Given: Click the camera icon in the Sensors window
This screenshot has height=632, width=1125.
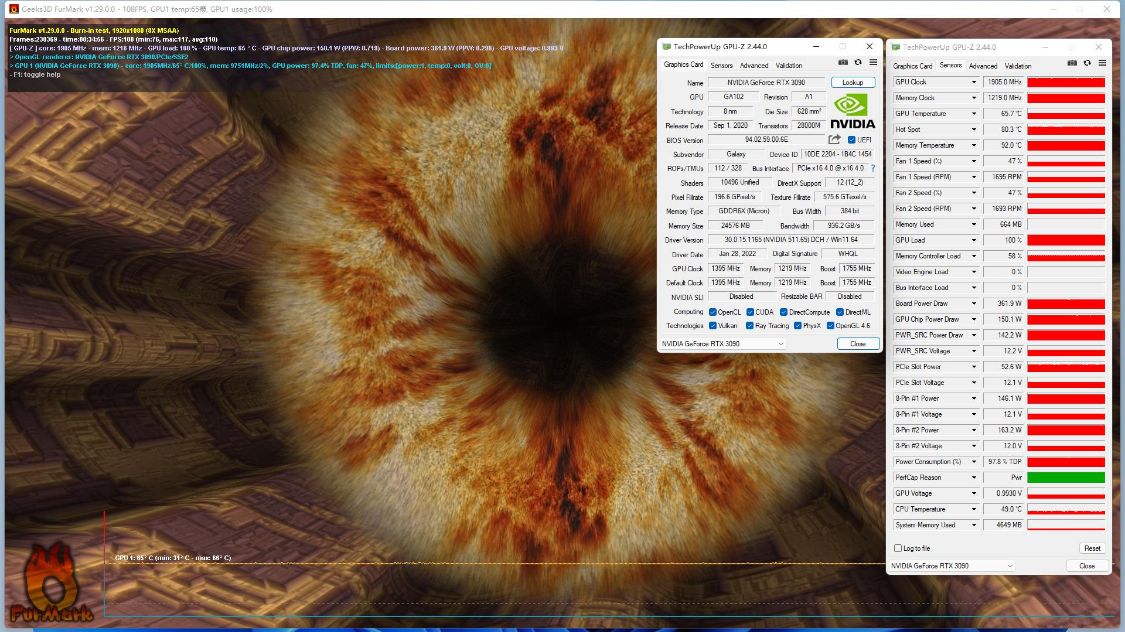Looking at the screenshot, I should click(x=1072, y=63).
